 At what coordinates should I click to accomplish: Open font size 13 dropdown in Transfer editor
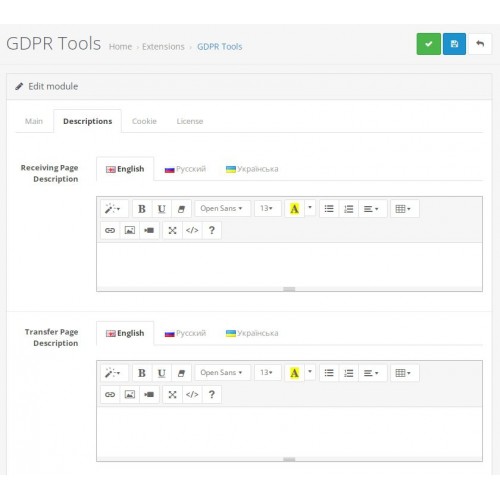tap(268, 373)
